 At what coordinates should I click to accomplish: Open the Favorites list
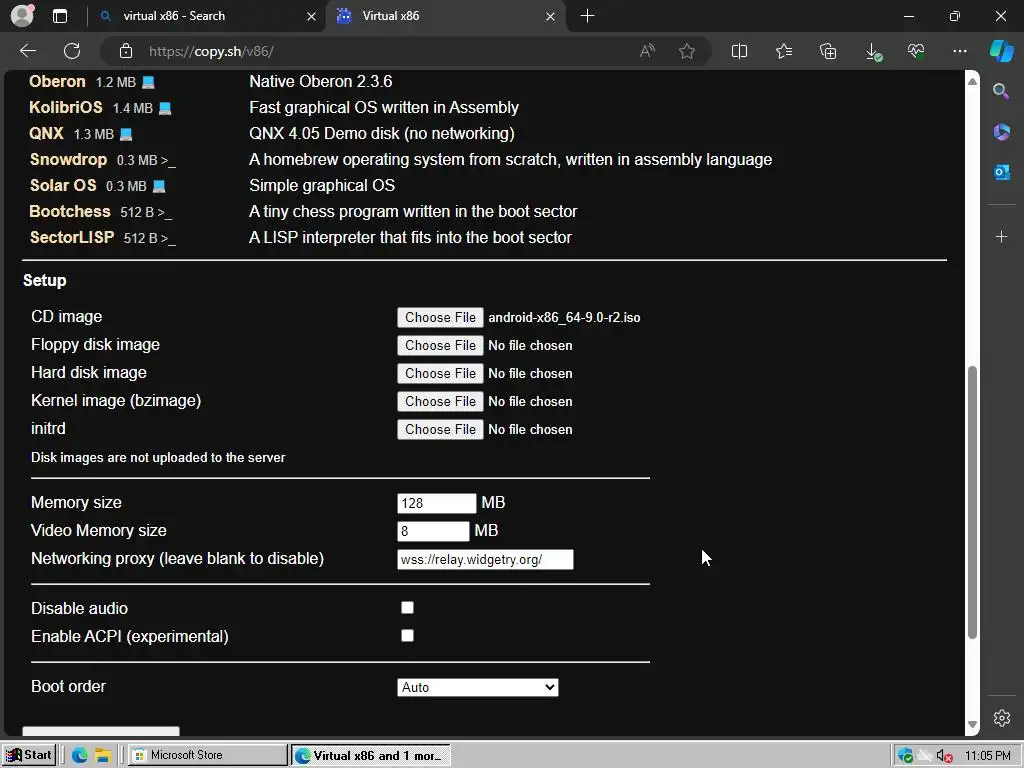[x=784, y=51]
